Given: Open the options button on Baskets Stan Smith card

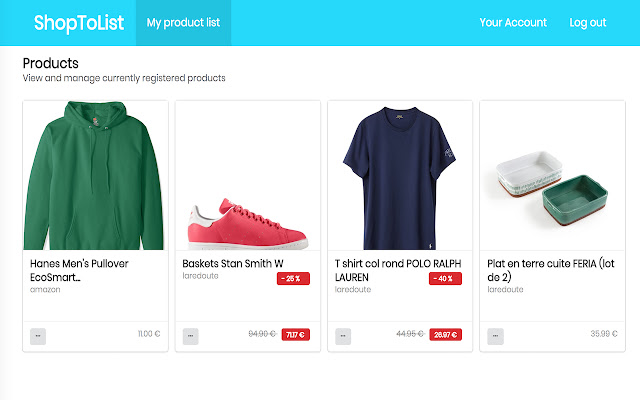Looking at the screenshot, I should (x=190, y=336).
